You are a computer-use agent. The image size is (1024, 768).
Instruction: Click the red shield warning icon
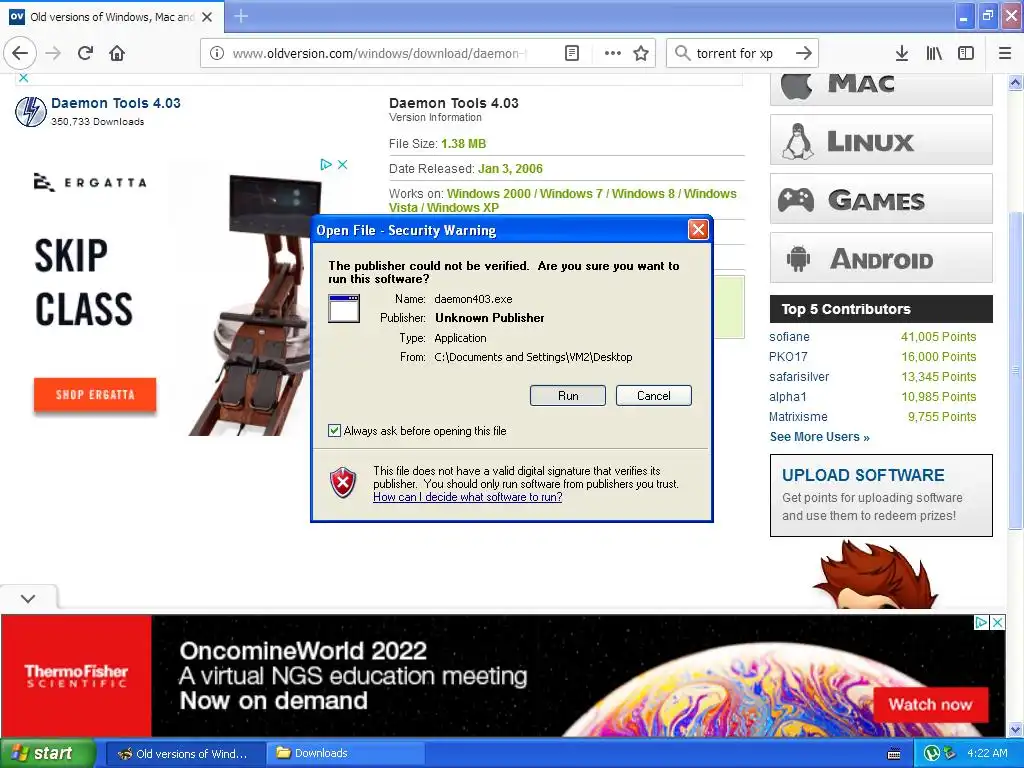tap(343, 483)
